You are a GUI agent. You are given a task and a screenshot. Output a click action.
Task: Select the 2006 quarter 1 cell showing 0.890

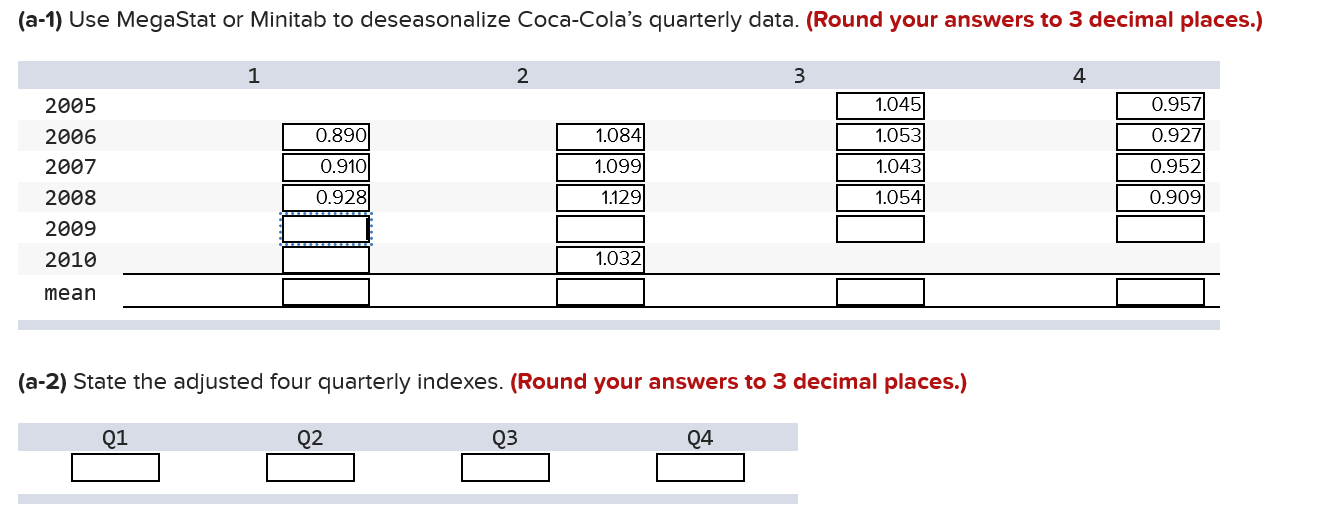(x=326, y=136)
